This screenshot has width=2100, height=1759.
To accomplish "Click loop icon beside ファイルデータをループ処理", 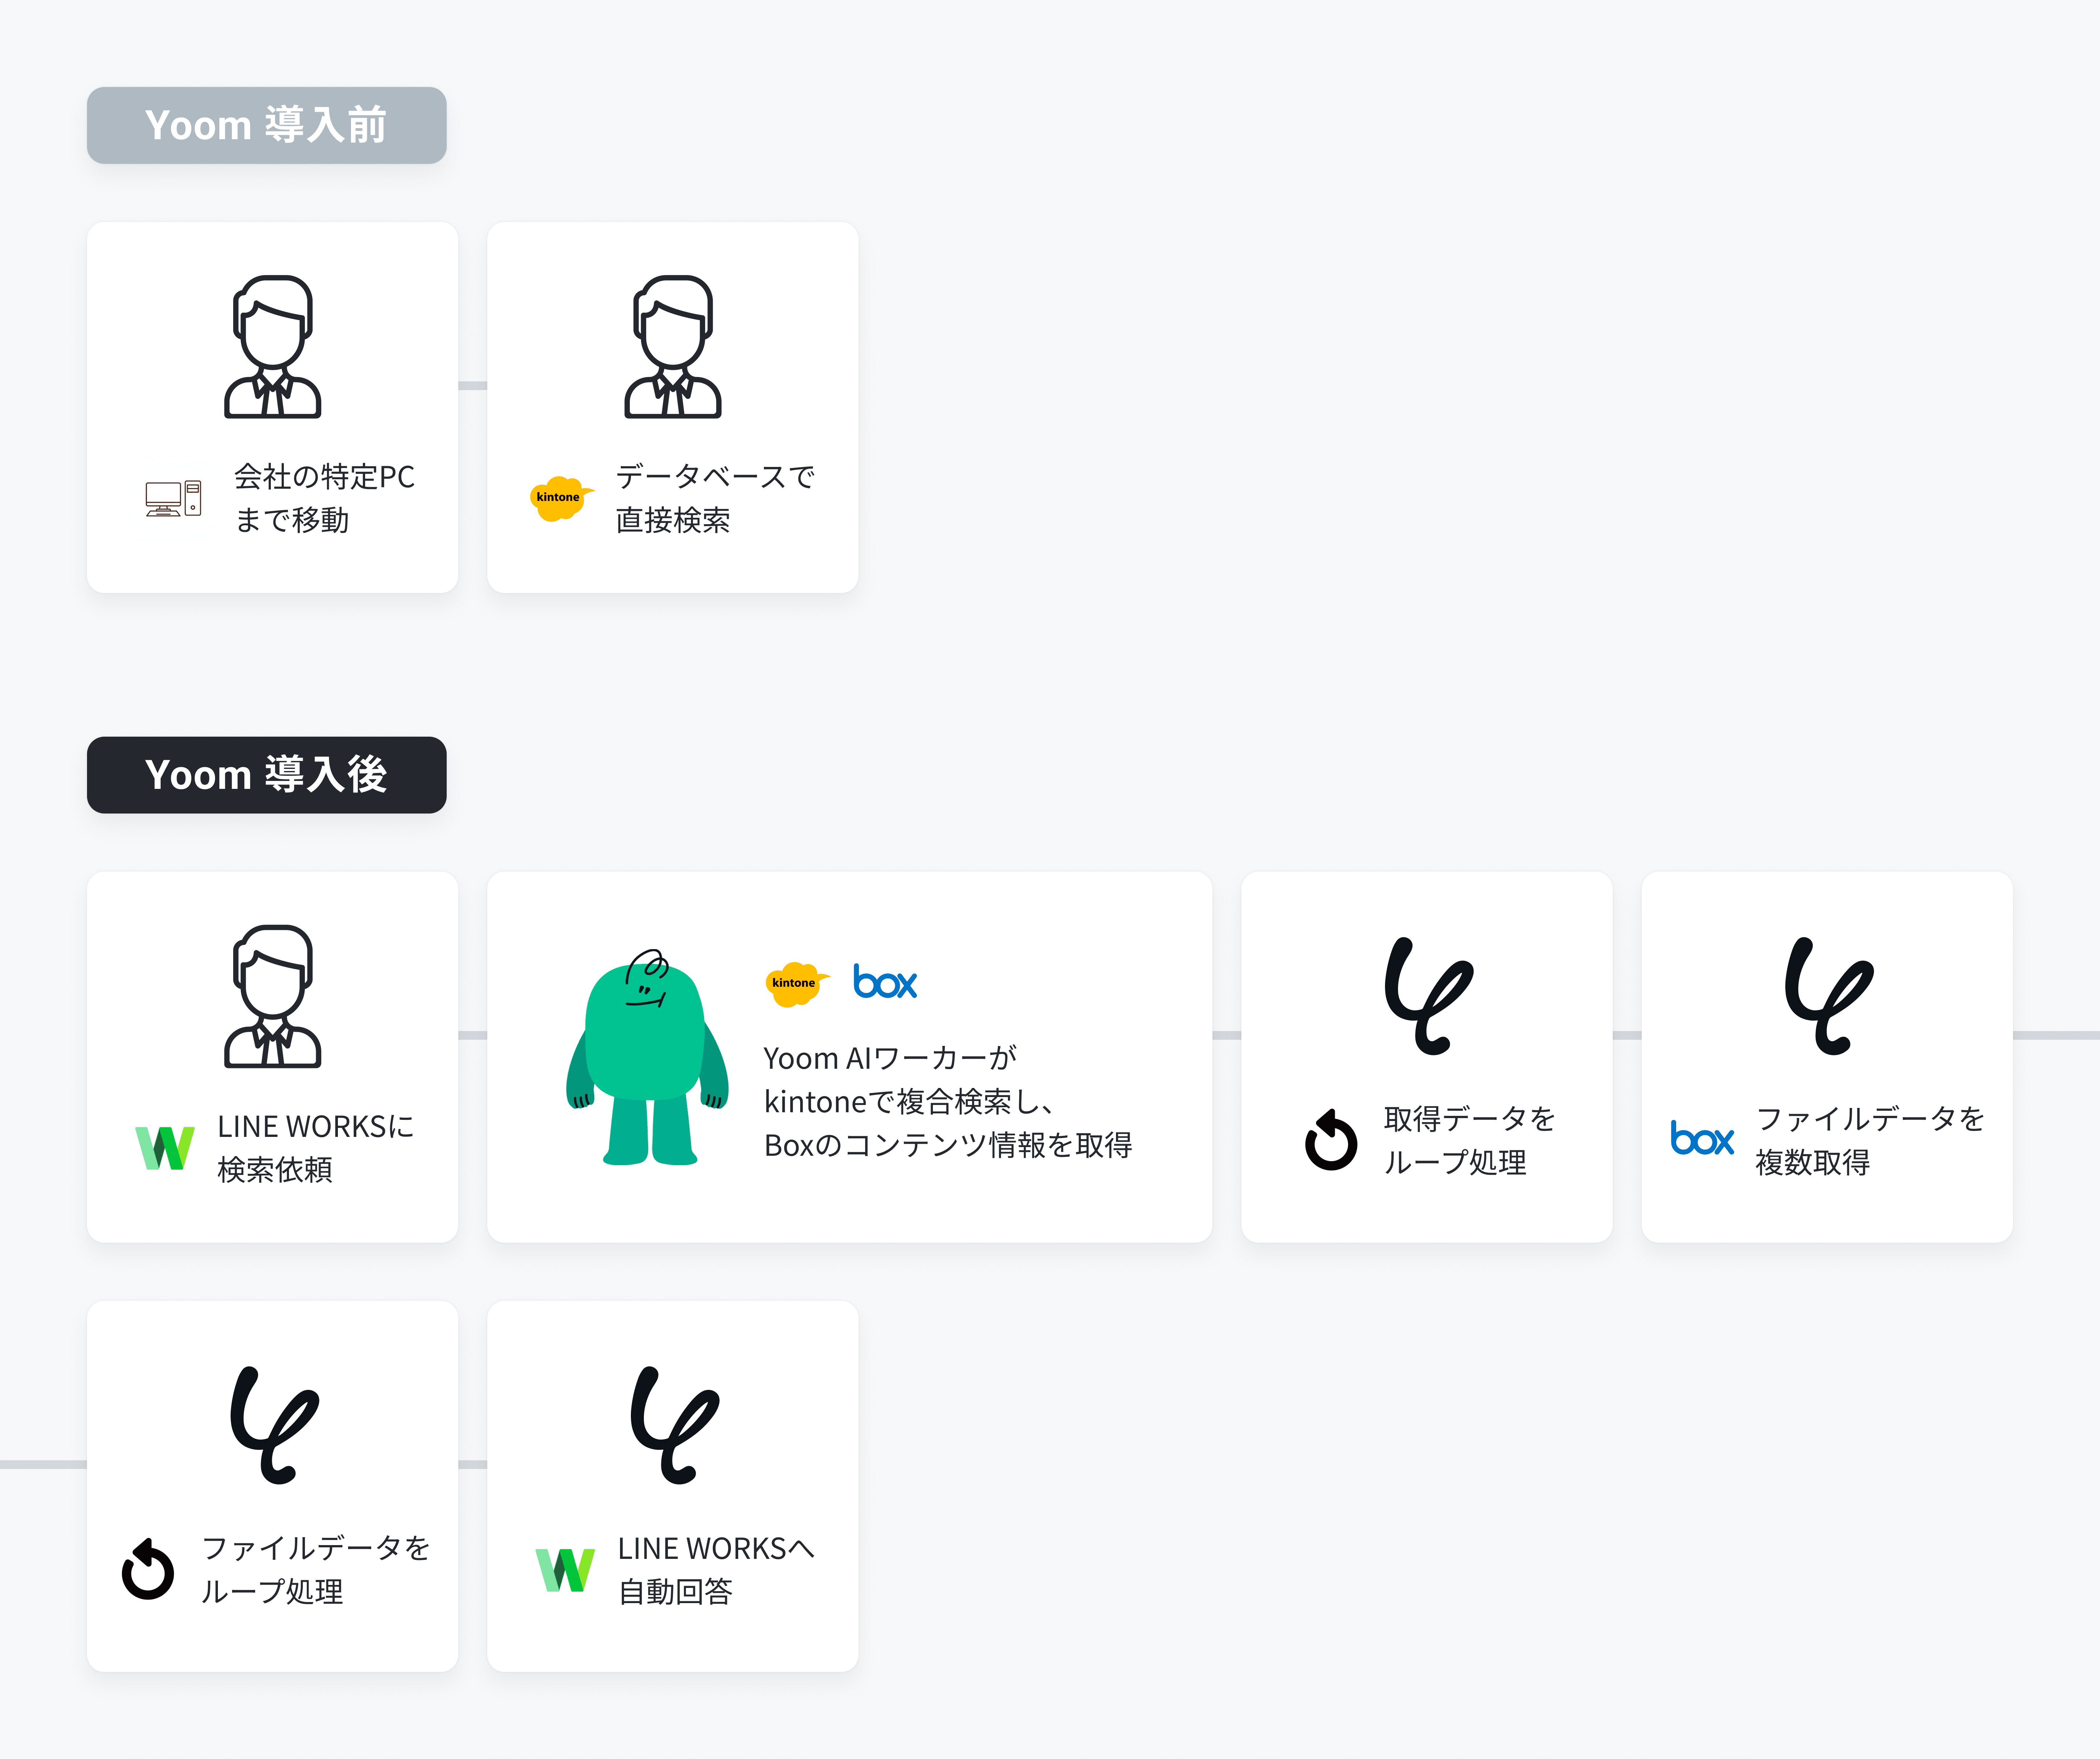I will pos(148,1569).
